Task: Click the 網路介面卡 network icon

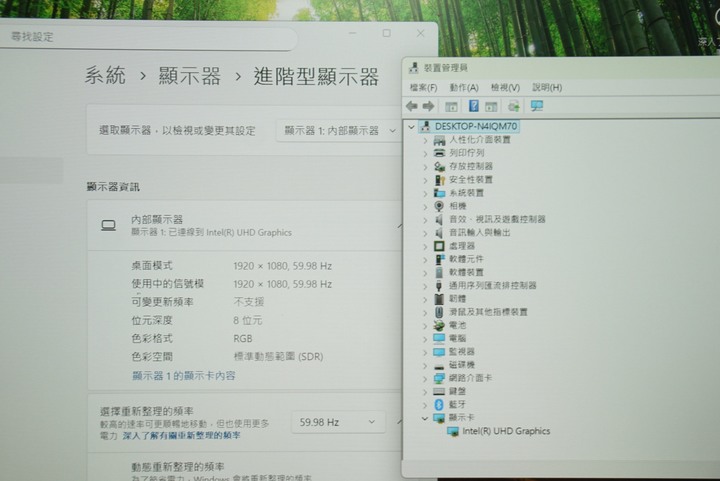Action: coord(439,378)
